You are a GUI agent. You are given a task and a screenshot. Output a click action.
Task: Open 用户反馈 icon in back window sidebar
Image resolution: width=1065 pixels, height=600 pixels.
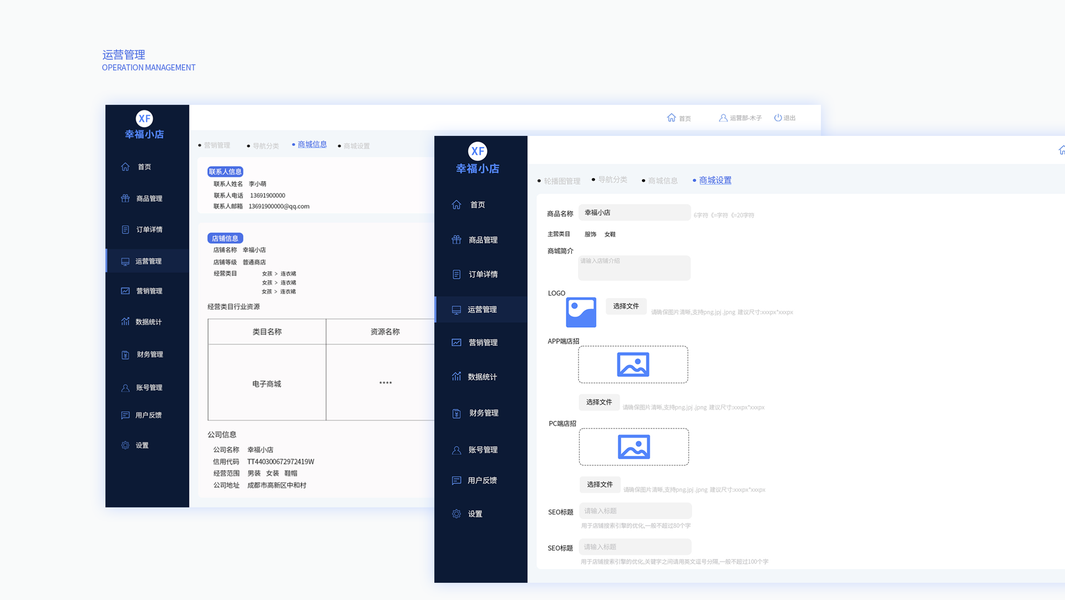click(x=125, y=415)
